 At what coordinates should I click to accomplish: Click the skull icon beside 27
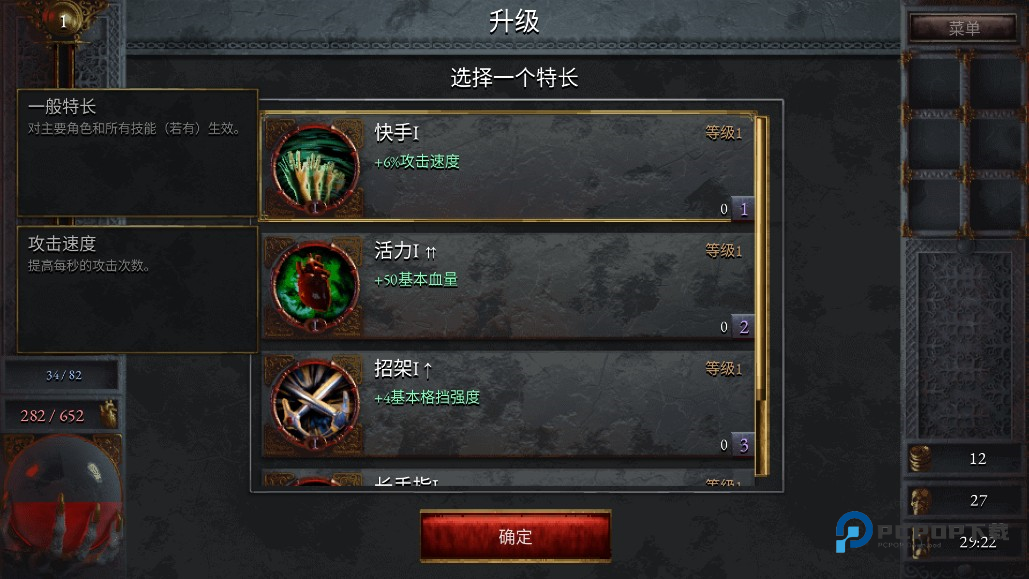coord(920,500)
